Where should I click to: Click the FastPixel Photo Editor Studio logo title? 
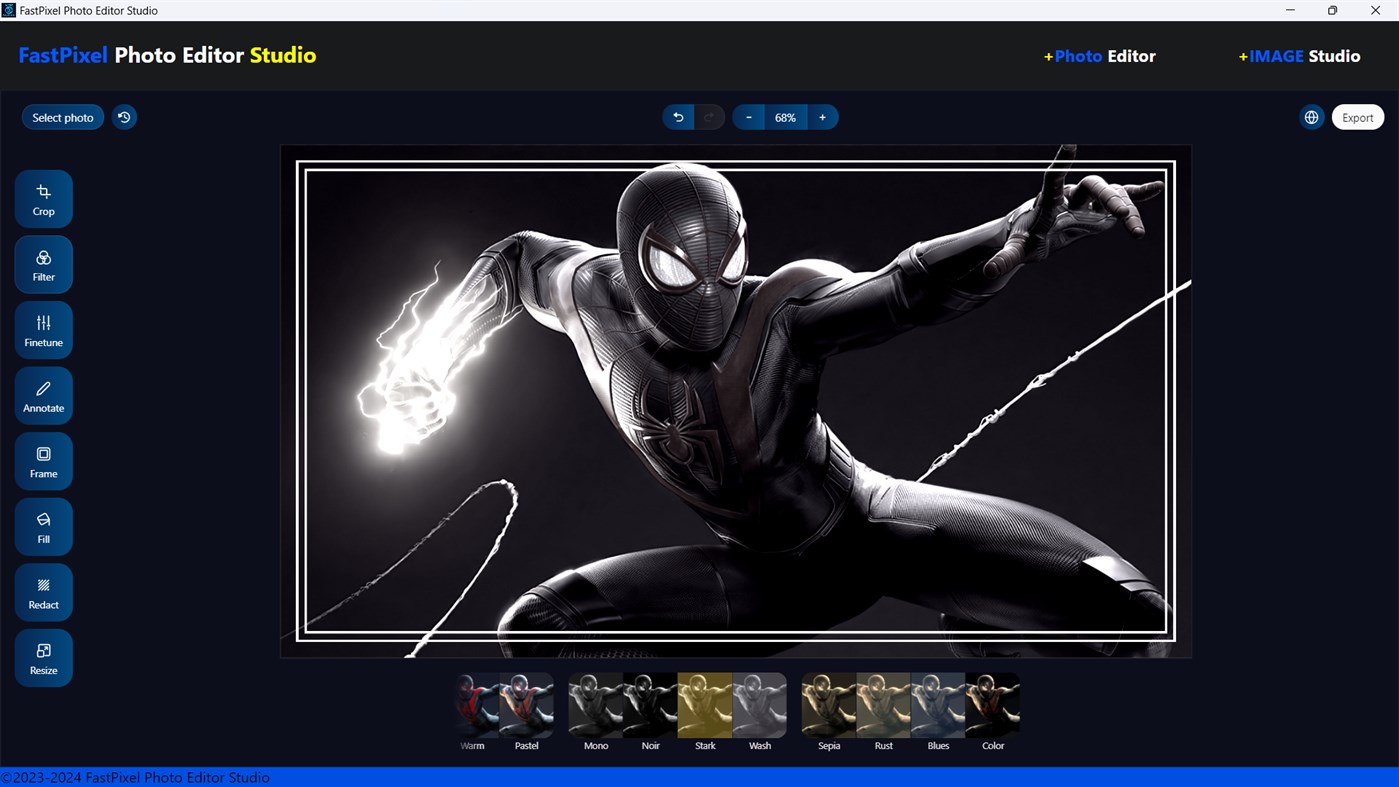pyautogui.click(x=167, y=55)
